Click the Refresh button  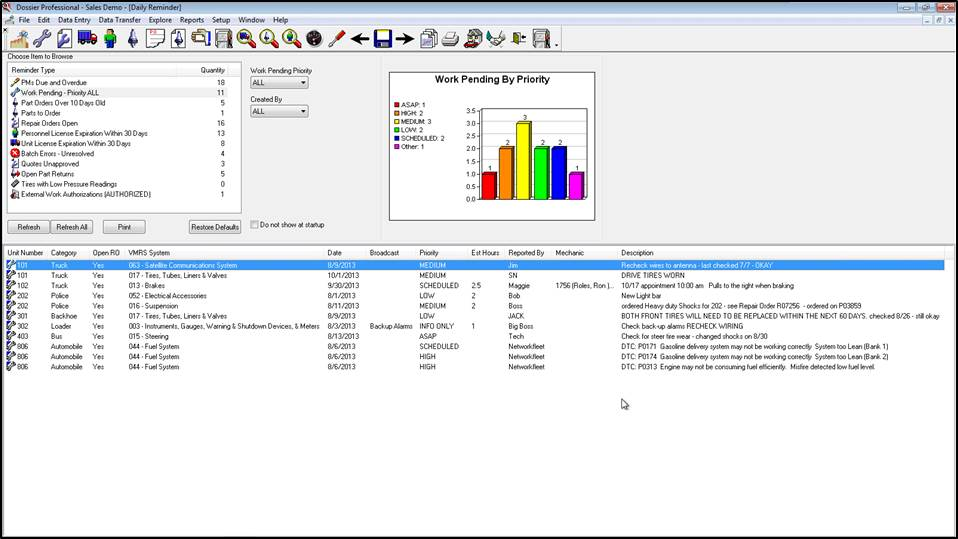tap(29, 227)
